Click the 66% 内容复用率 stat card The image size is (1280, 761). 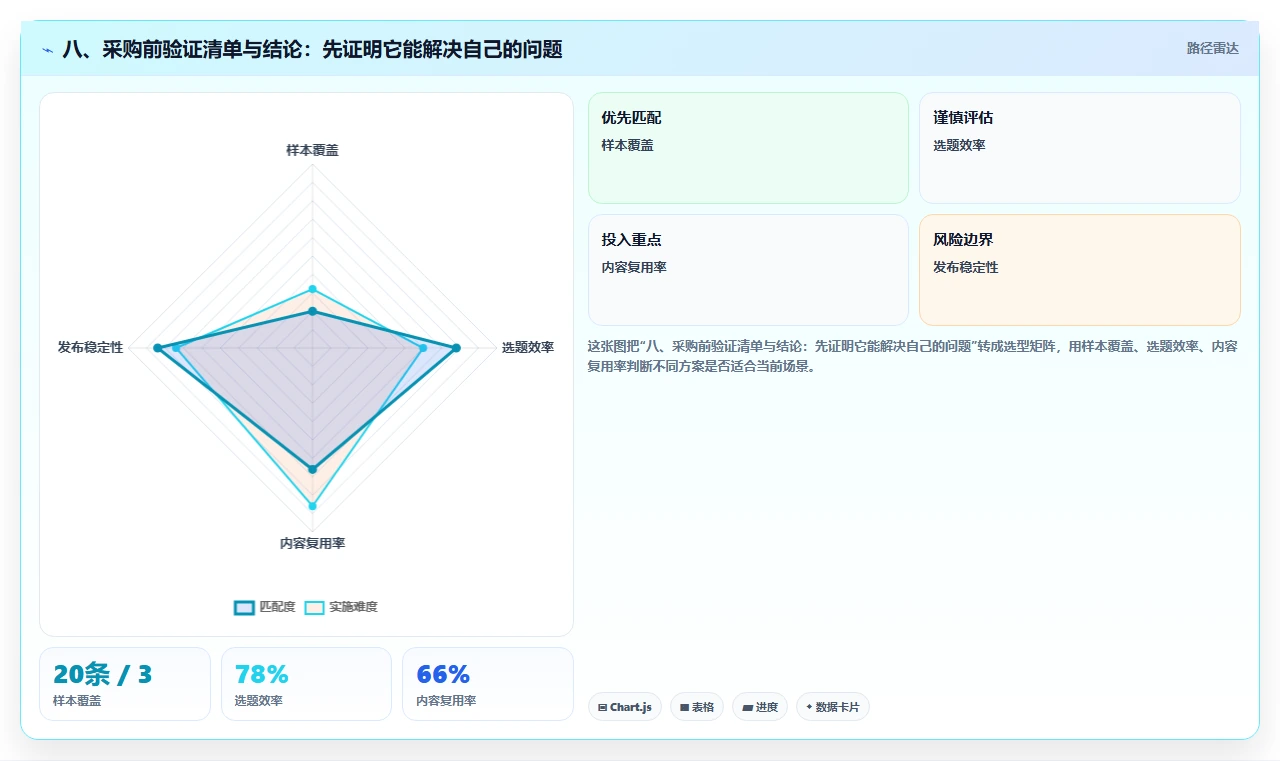[488, 684]
